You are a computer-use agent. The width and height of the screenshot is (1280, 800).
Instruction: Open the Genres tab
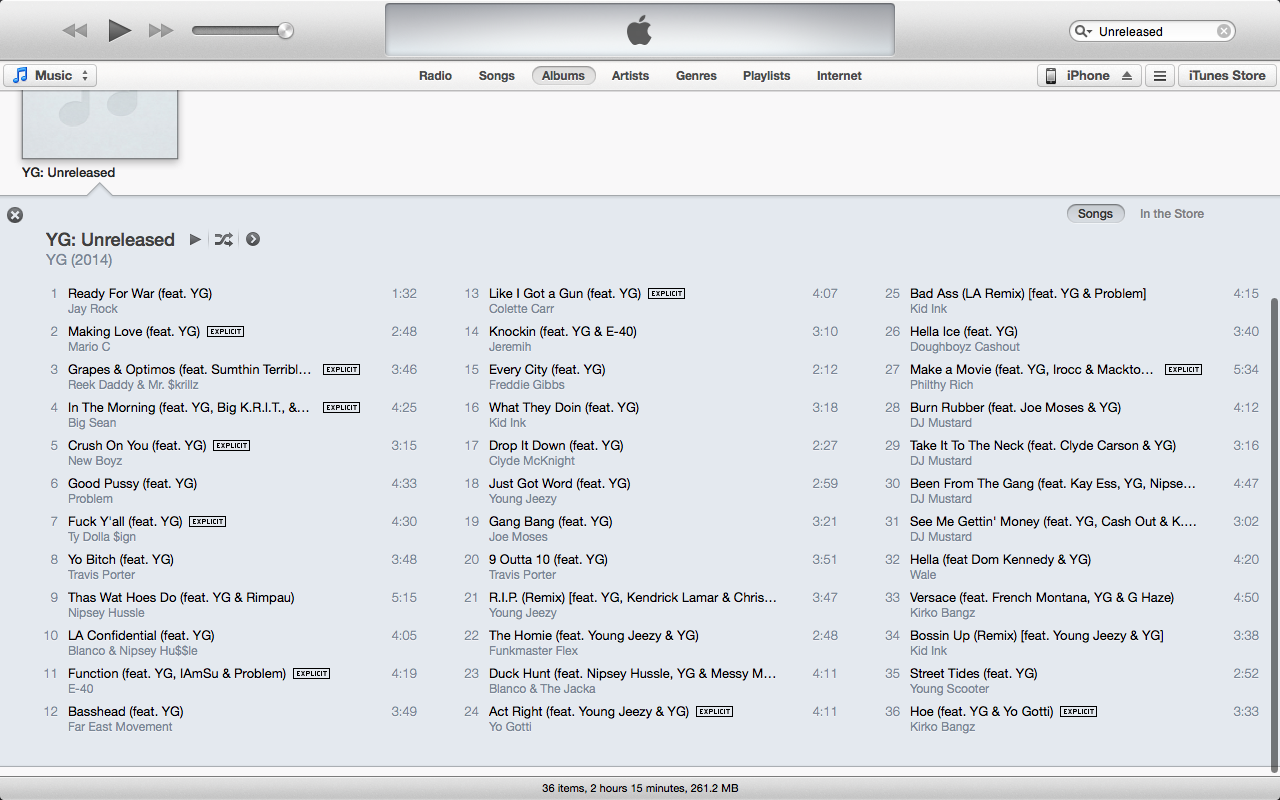click(696, 75)
